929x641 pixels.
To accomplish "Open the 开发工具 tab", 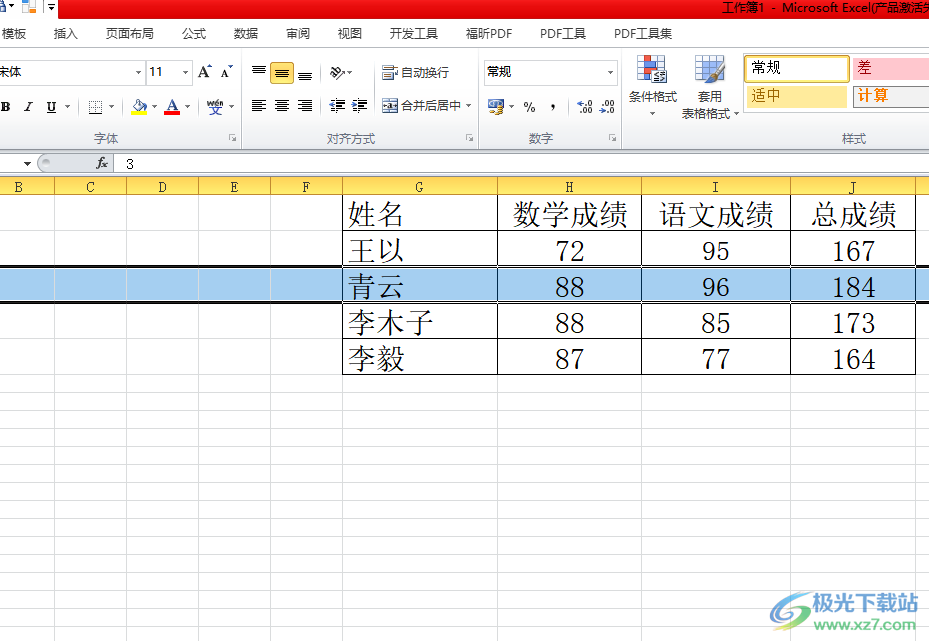I will click(x=414, y=34).
